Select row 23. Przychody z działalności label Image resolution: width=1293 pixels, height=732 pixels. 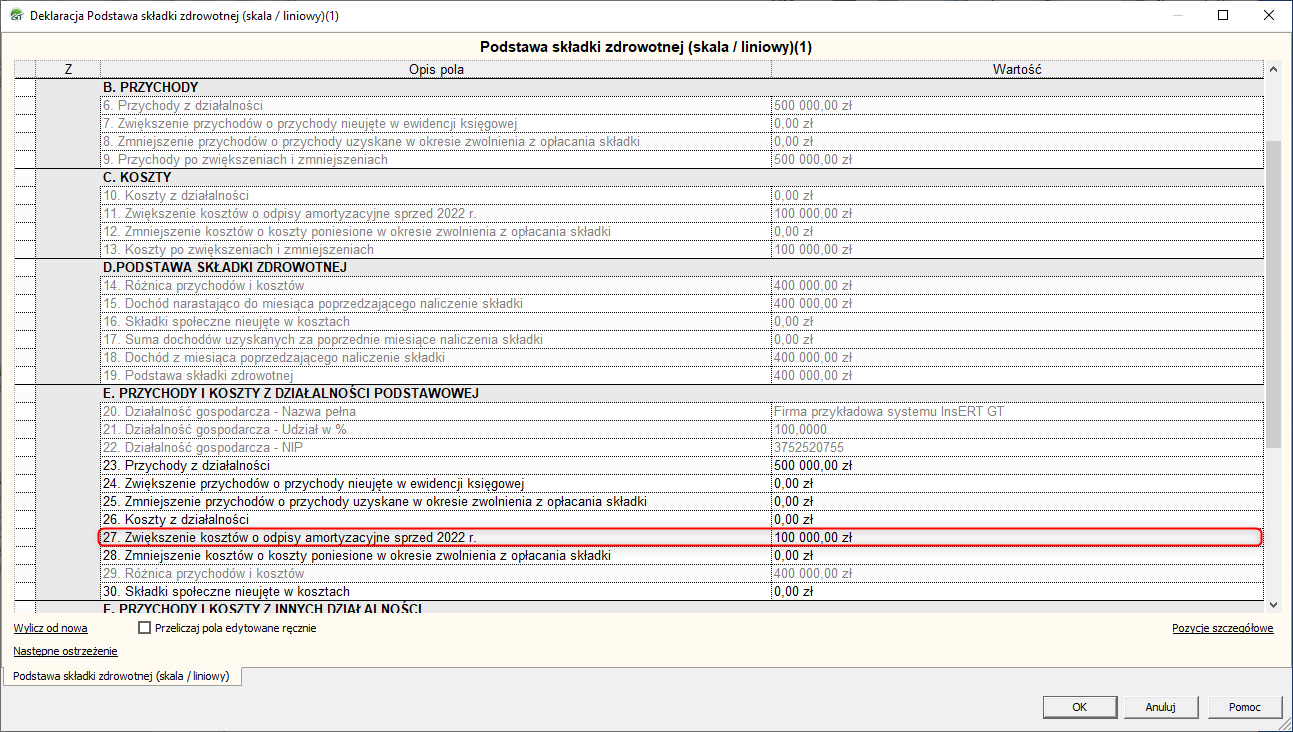tap(436, 465)
